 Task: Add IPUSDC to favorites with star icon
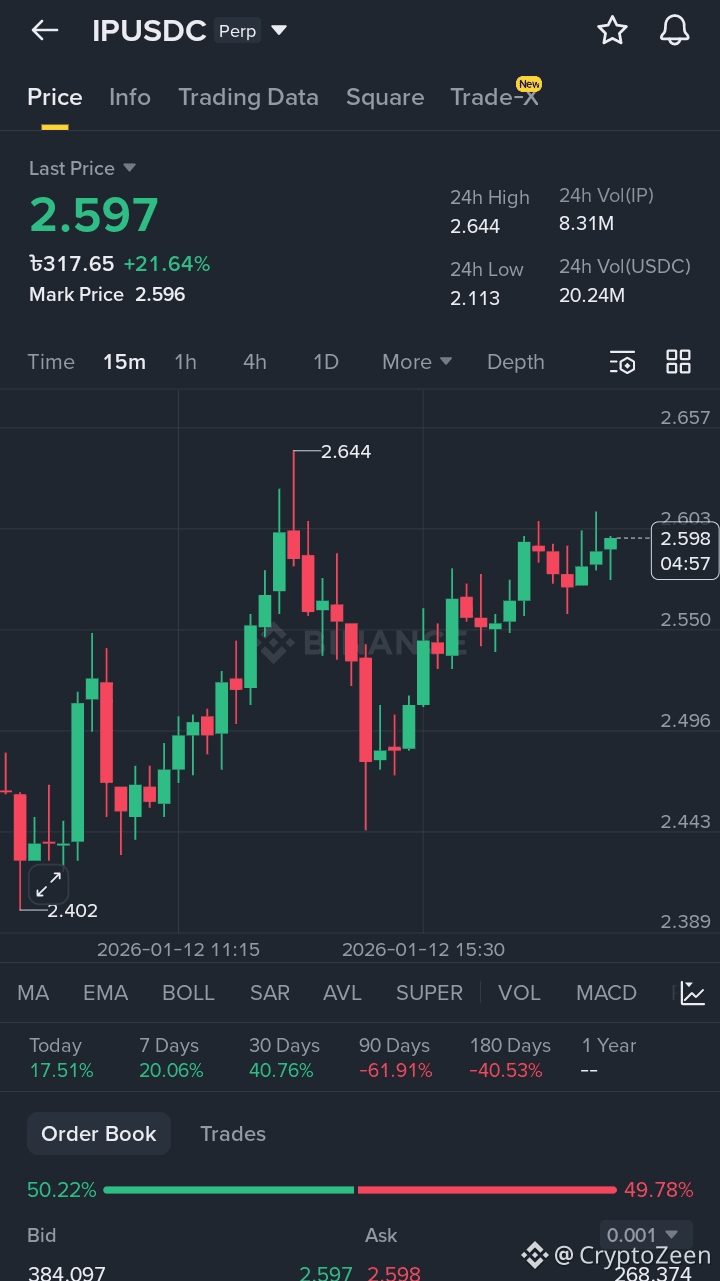612,31
